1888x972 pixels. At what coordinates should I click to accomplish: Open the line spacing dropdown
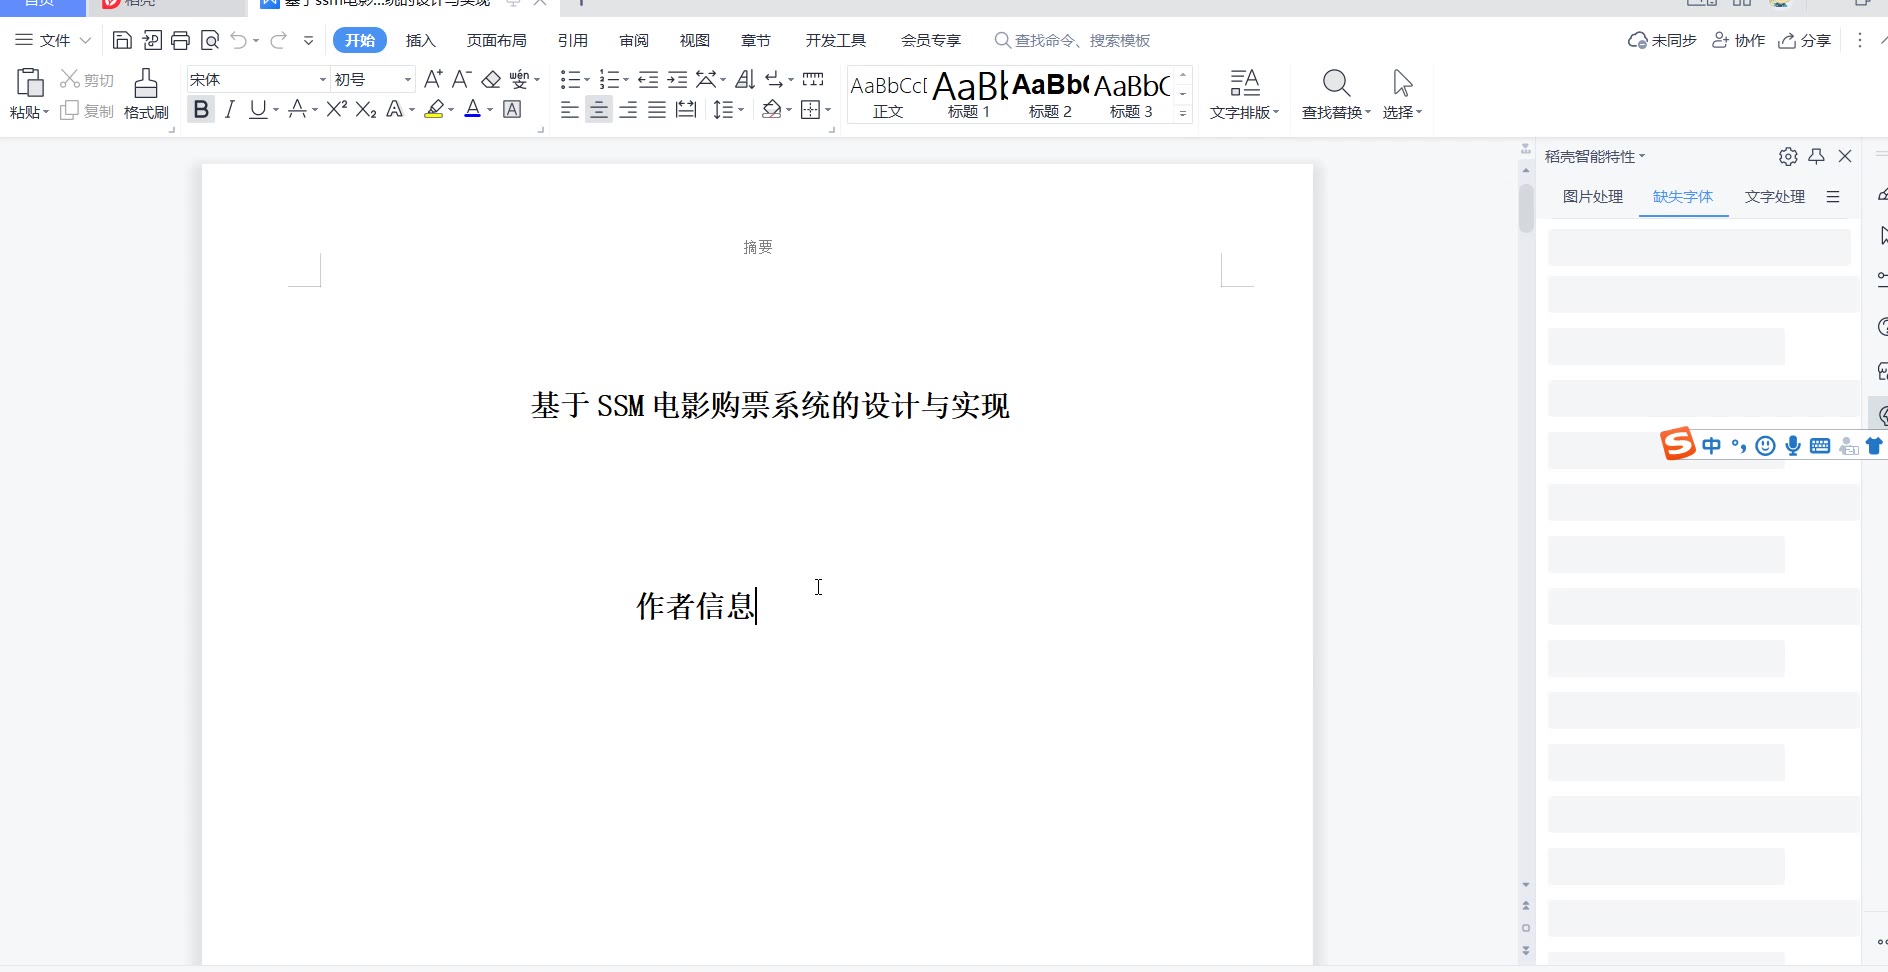[x=741, y=109]
